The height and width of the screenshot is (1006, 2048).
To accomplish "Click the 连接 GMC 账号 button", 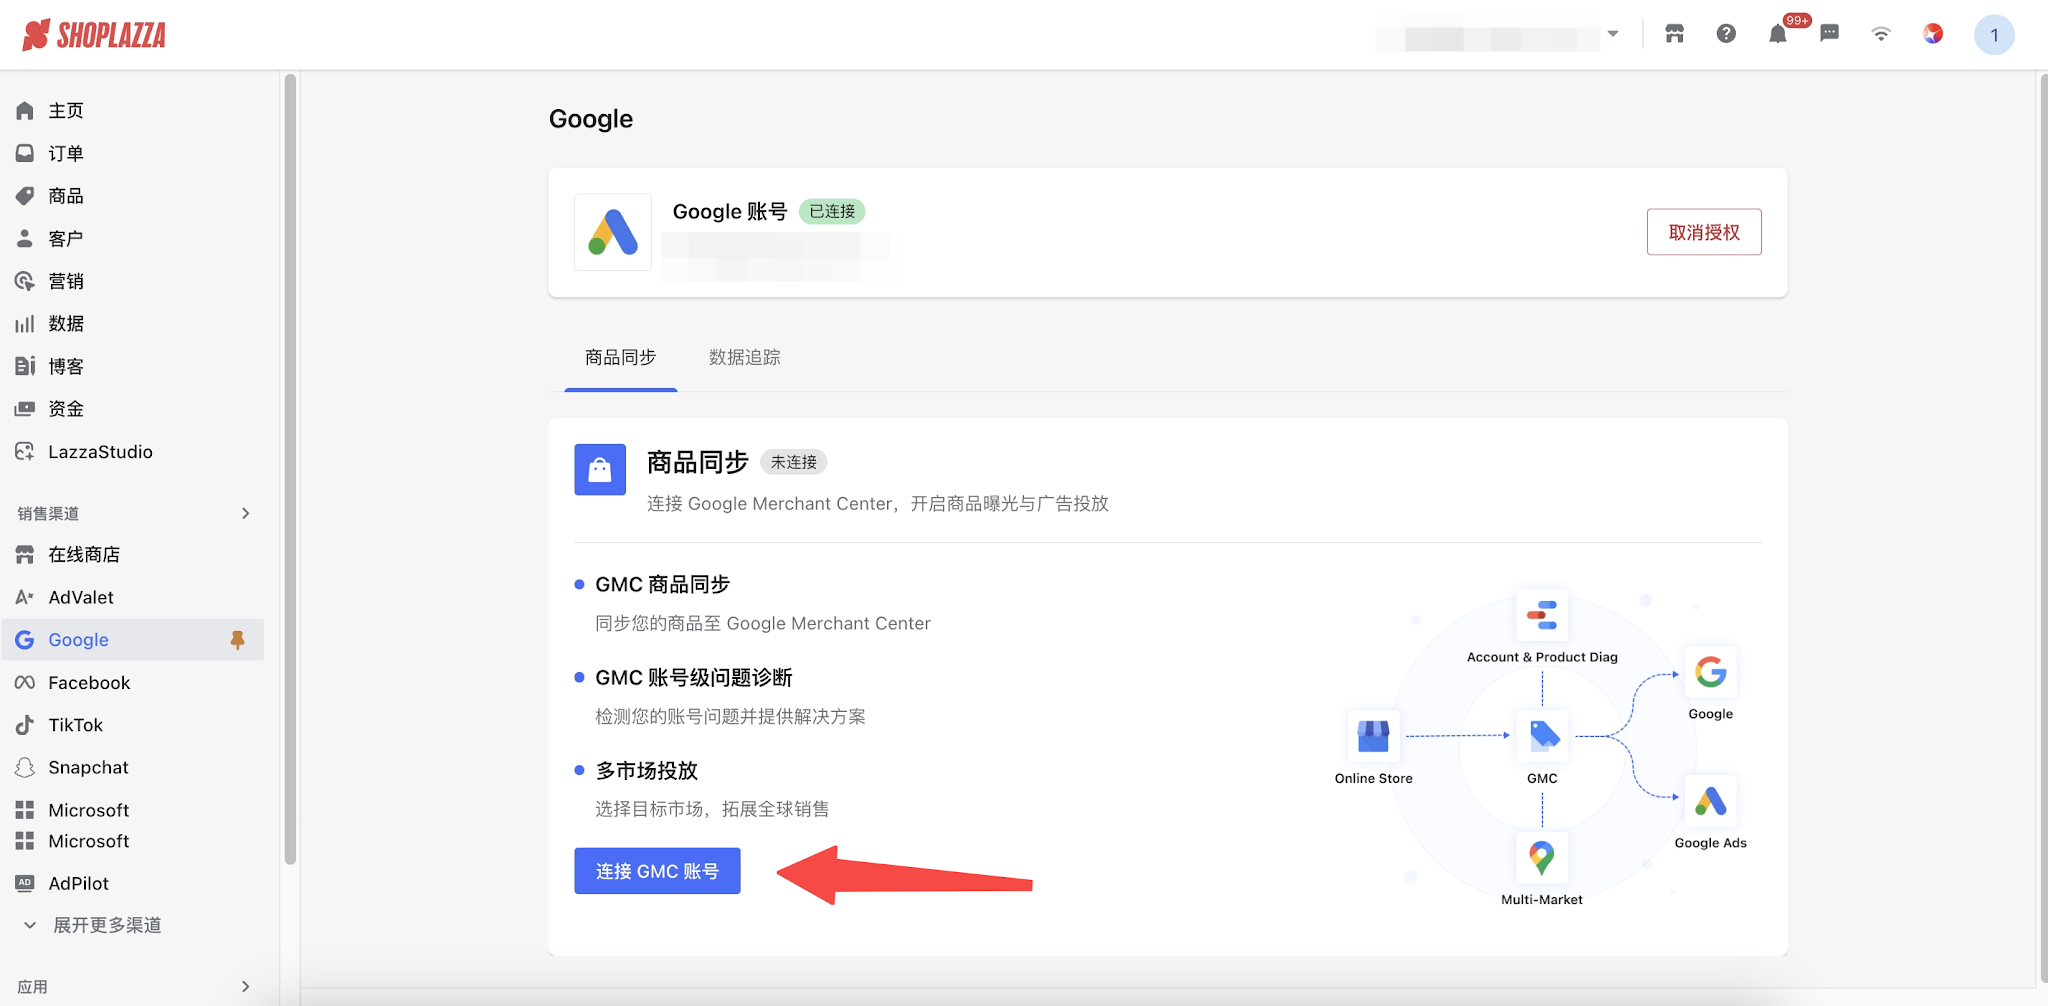I will 657,871.
